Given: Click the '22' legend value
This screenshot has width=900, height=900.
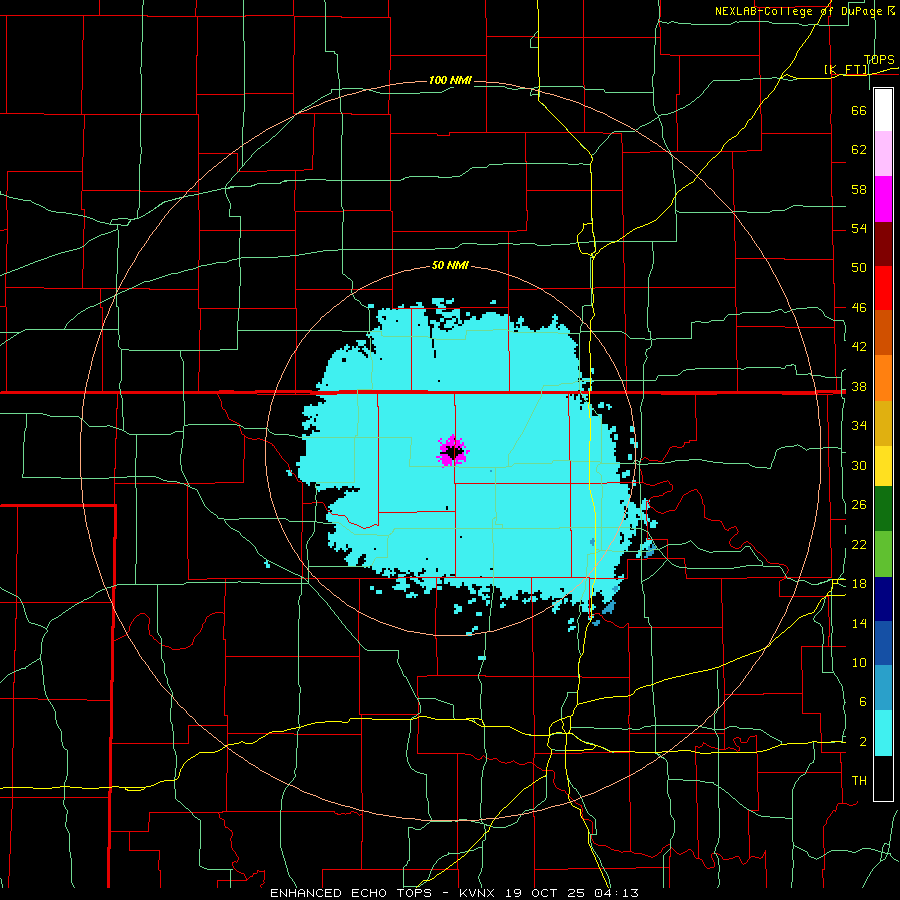Looking at the screenshot, I should tap(859, 545).
